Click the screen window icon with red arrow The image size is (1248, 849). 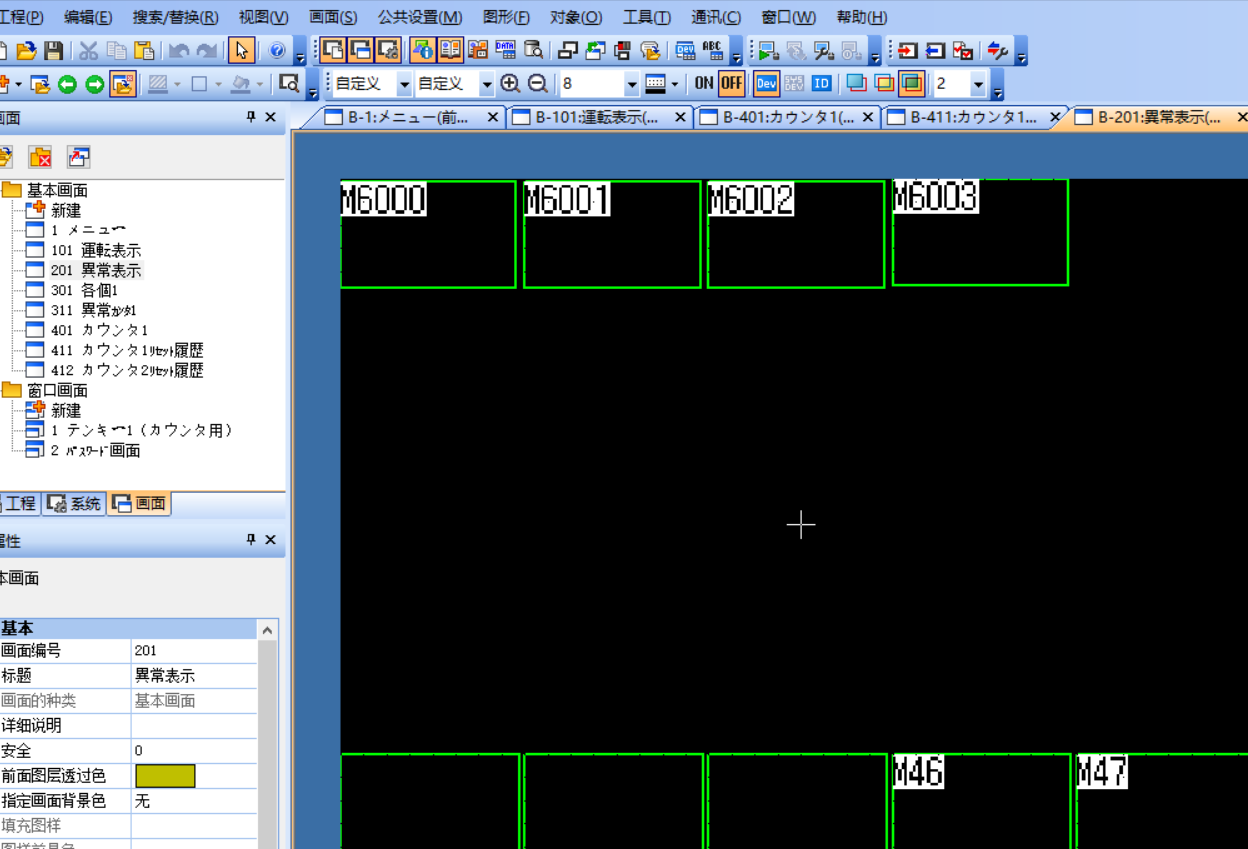79,156
